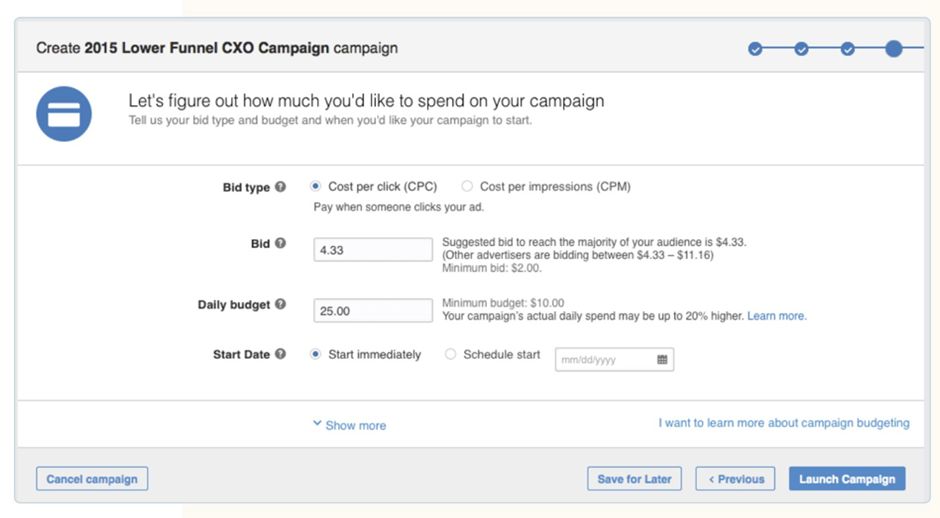Click the Start Date help icon
Image resolution: width=940 pixels, height=518 pixels.
coord(280,354)
